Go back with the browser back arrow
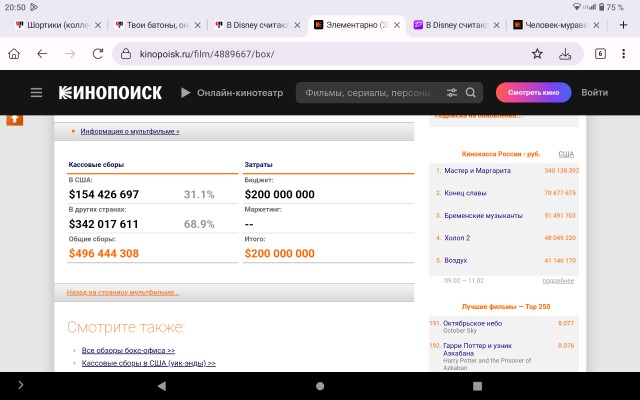Viewport: 640px width, 400px height. [42, 54]
